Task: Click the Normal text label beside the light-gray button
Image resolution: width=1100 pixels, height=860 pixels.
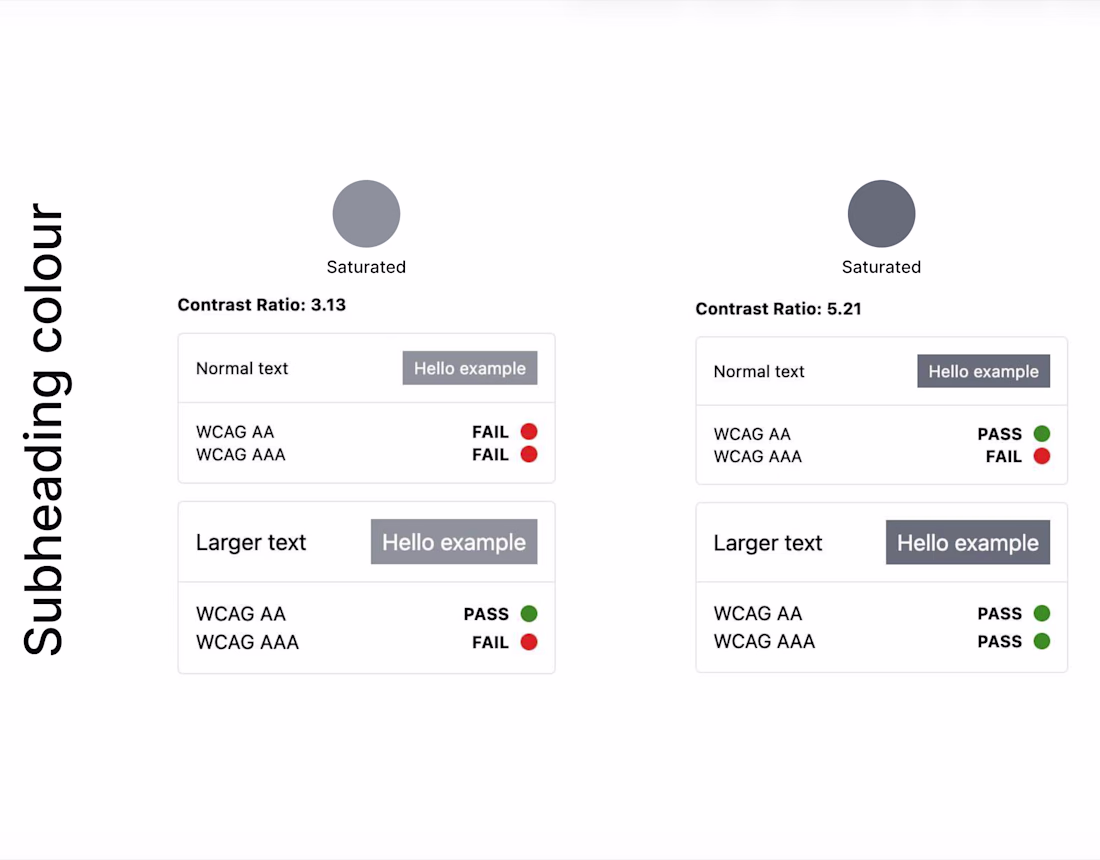Action: 242,368
